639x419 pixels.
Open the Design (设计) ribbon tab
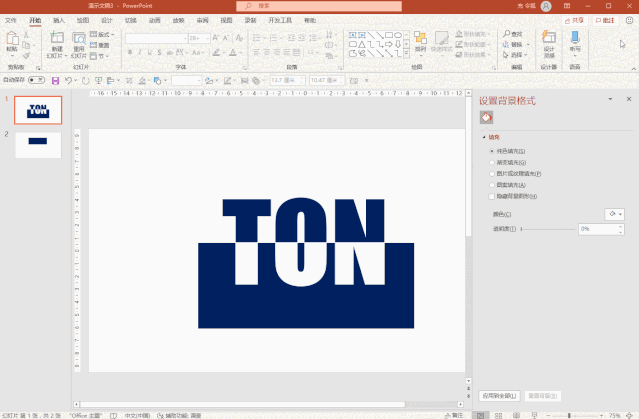point(107,20)
